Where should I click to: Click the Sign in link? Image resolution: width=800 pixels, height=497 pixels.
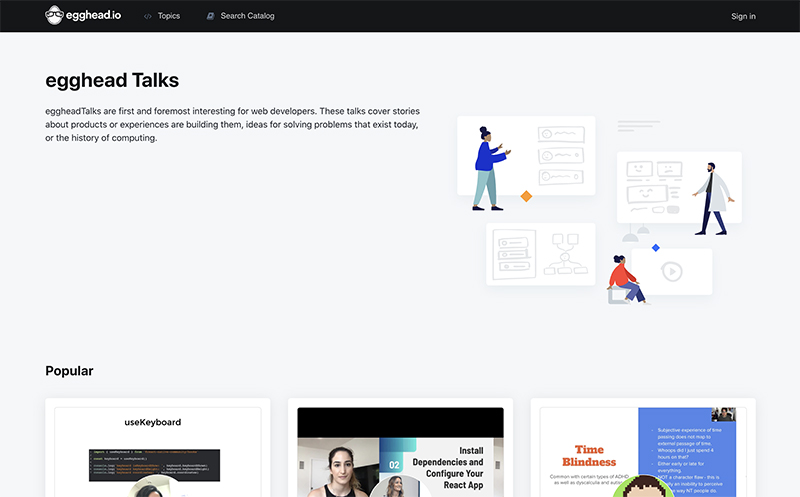(743, 16)
